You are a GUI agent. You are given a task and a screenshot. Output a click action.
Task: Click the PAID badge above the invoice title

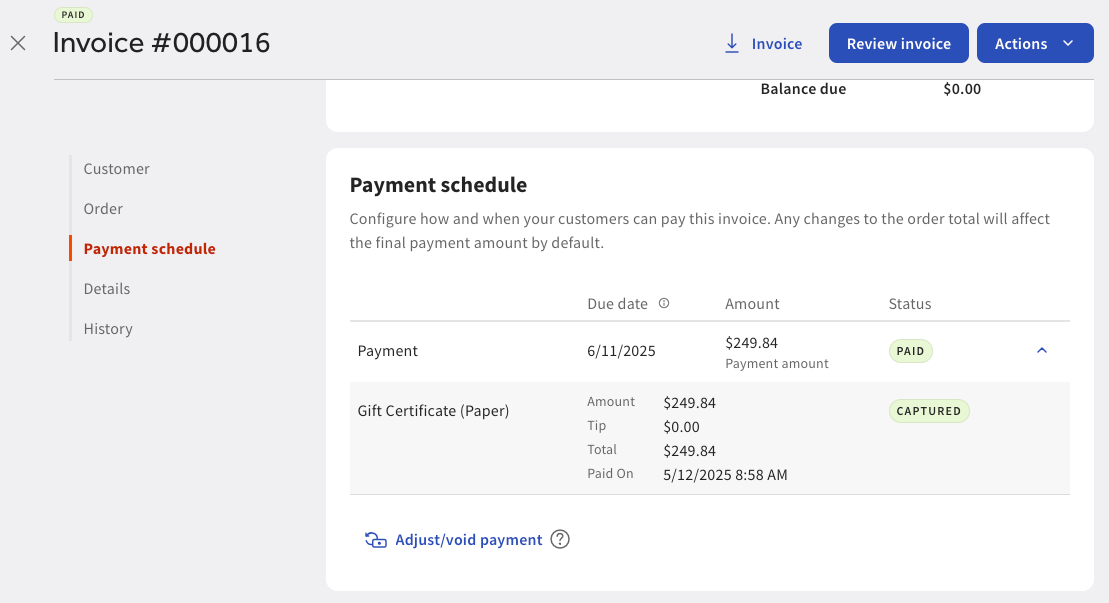point(73,14)
